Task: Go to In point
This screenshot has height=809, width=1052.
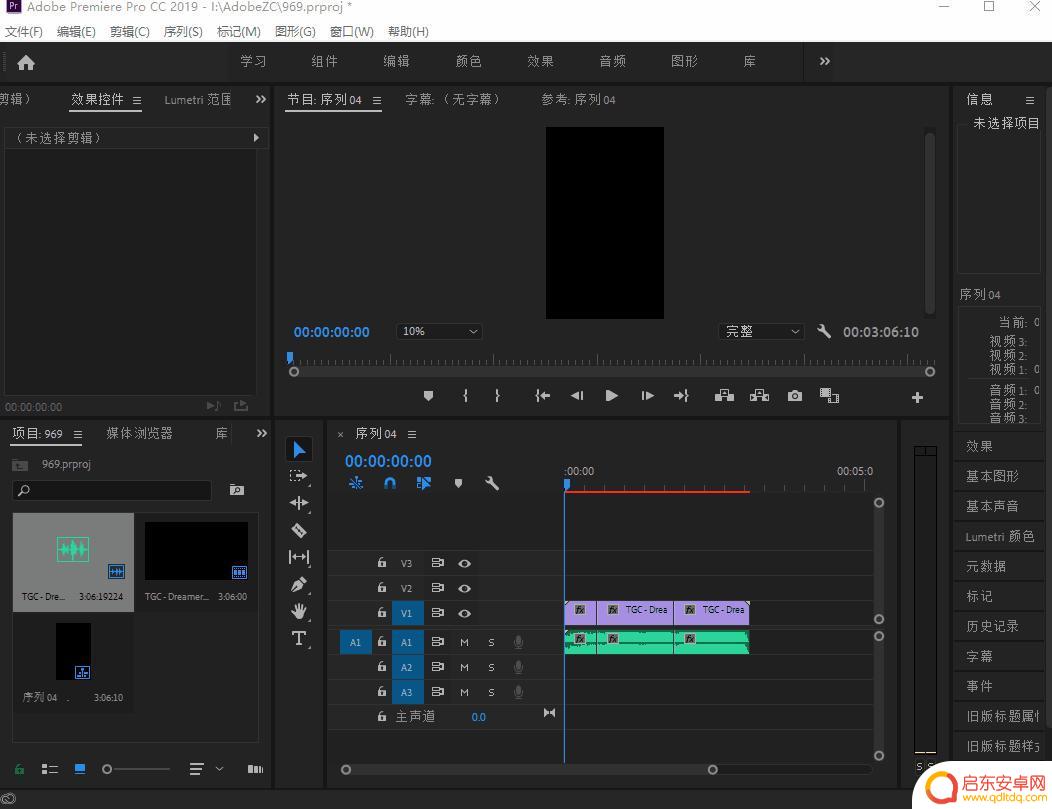Action: click(542, 396)
